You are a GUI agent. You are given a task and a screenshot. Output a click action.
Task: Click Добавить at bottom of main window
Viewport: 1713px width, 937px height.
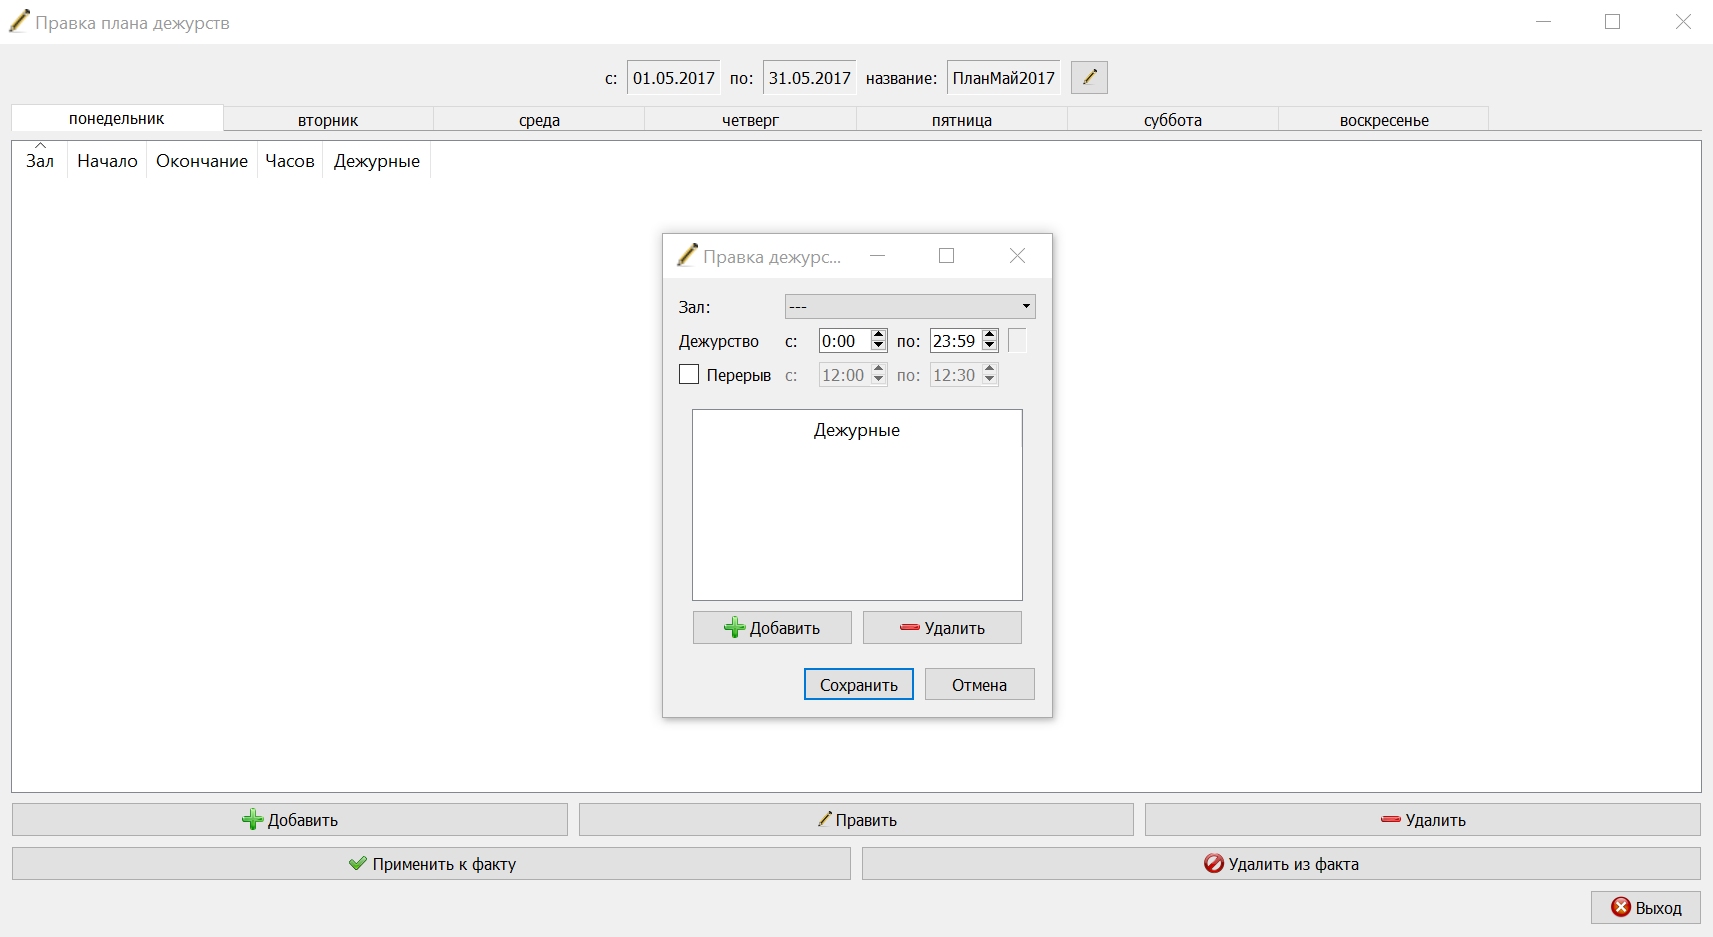pos(290,820)
